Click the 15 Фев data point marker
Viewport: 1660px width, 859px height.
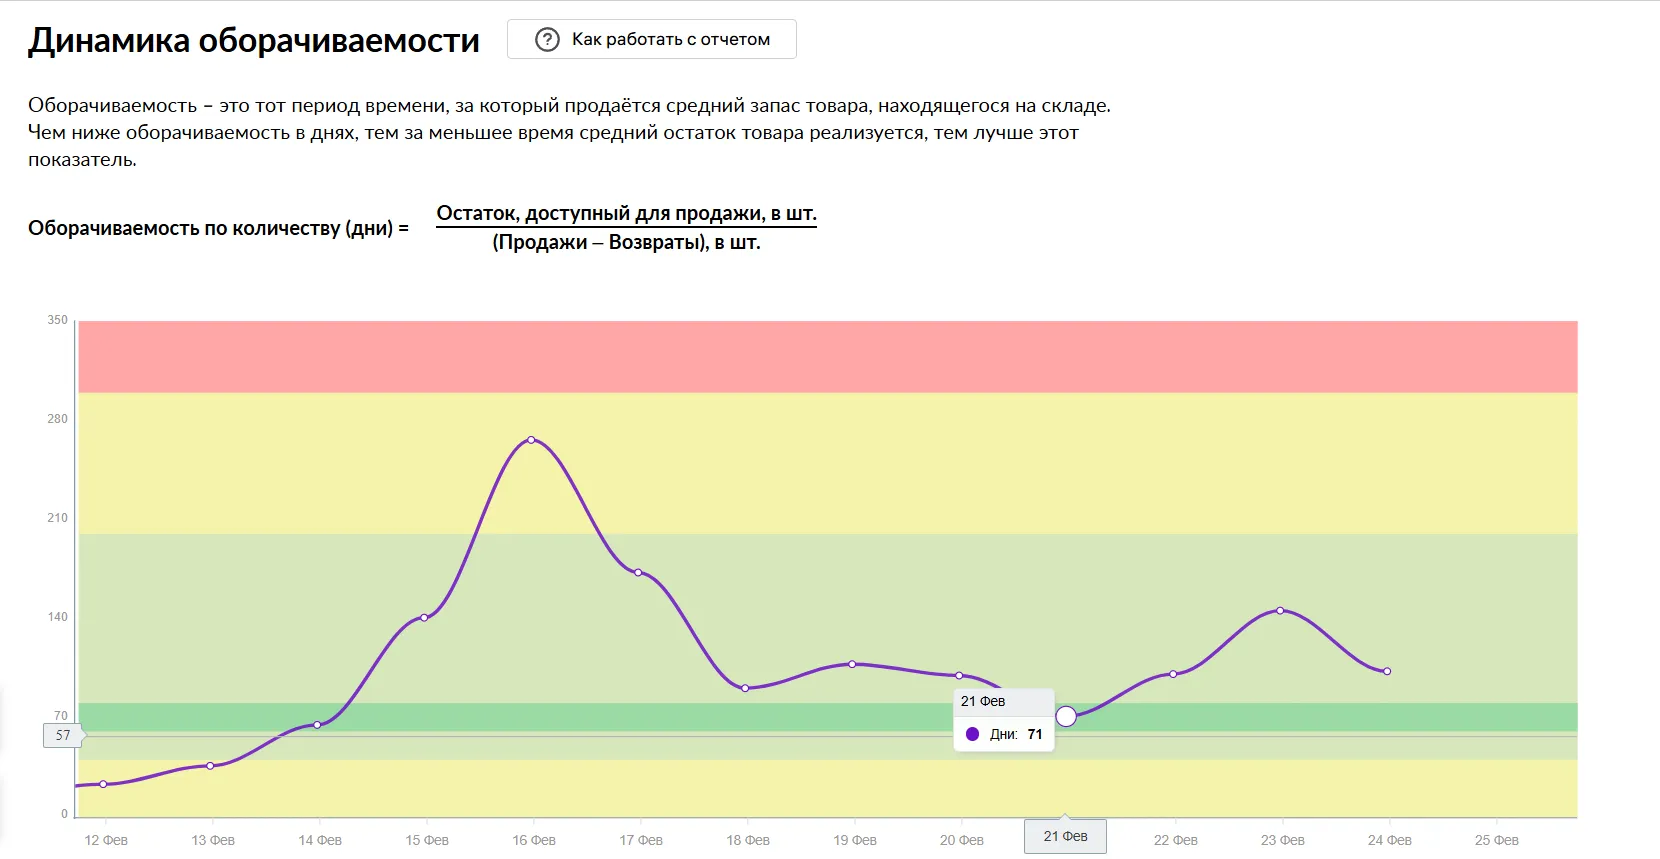[x=424, y=617]
